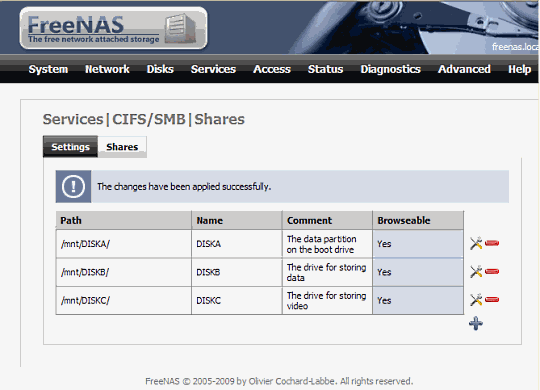Screen dimensions: 540x390
Task: Open the System menu
Action: 48,69
